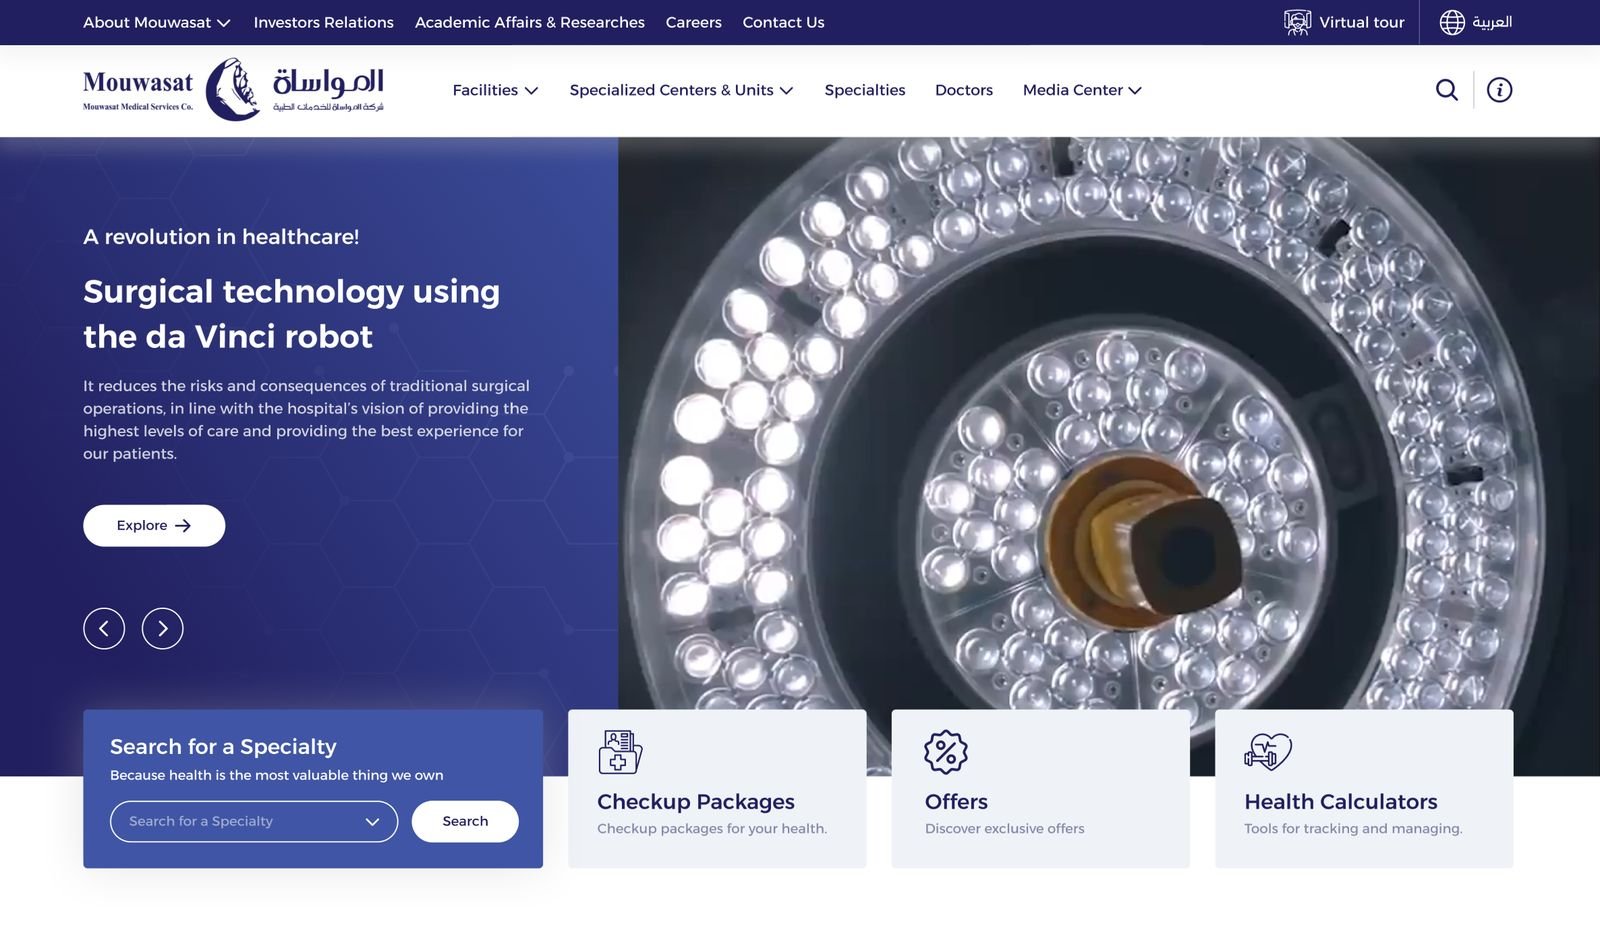Open Specialized Centers & Units dropdown
Image resolution: width=1600 pixels, height=926 pixels.
tap(681, 90)
